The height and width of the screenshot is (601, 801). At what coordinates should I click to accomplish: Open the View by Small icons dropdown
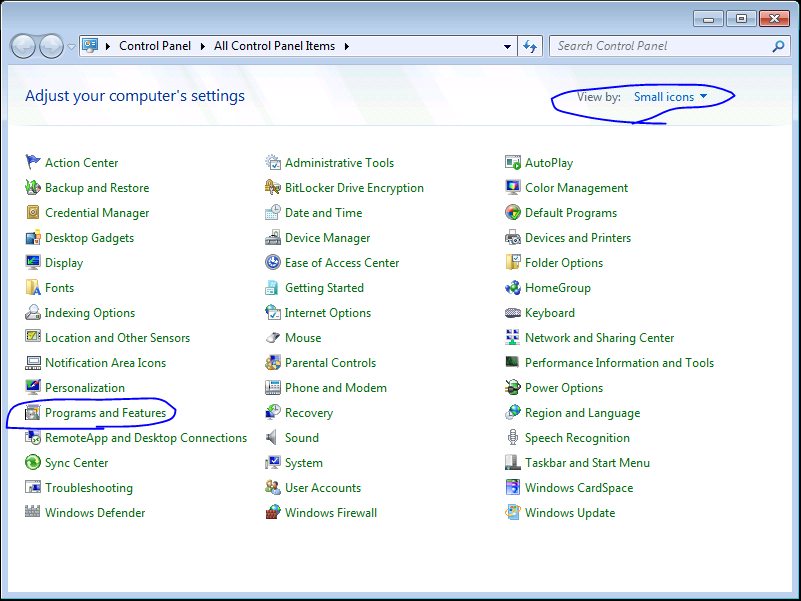click(670, 97)
